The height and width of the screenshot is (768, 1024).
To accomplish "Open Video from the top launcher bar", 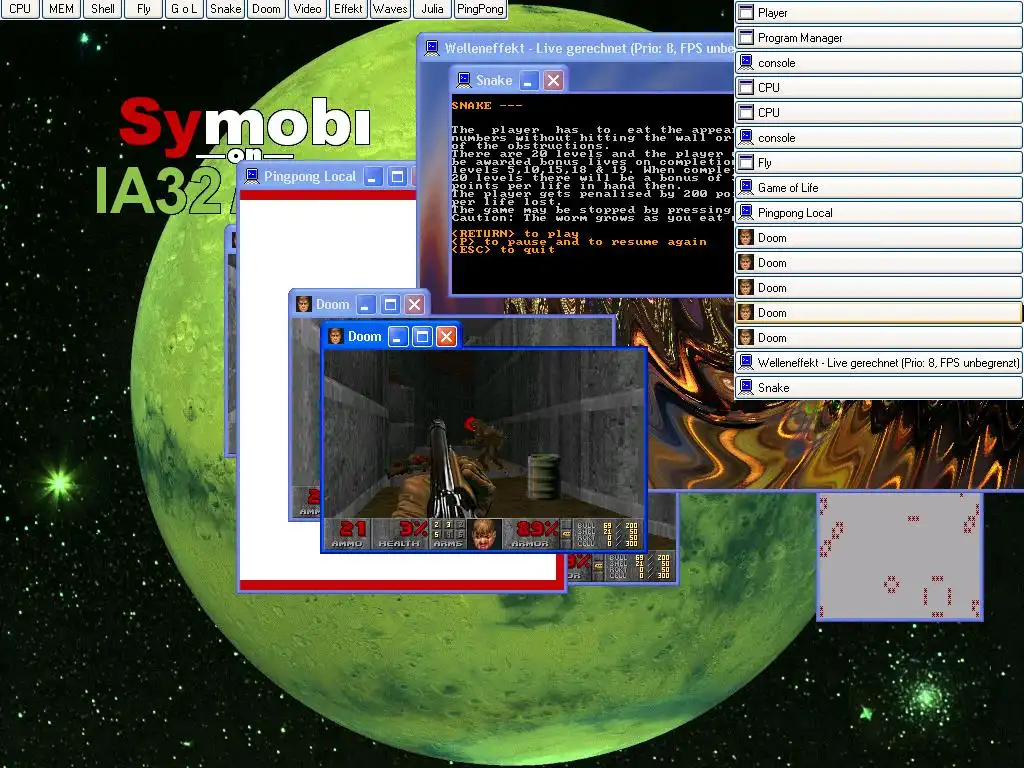I will coord(307,9).
